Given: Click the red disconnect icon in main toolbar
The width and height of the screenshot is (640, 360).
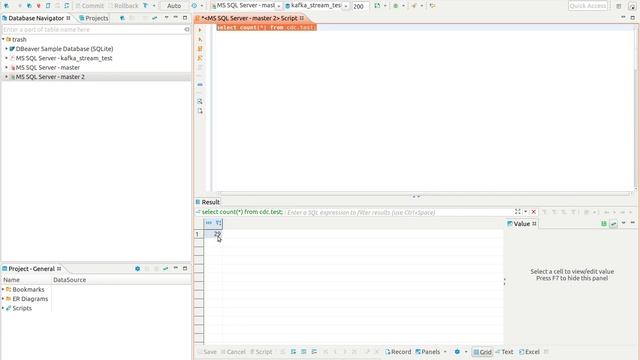Looking at the screenshot, I should [x=39, y=6].
